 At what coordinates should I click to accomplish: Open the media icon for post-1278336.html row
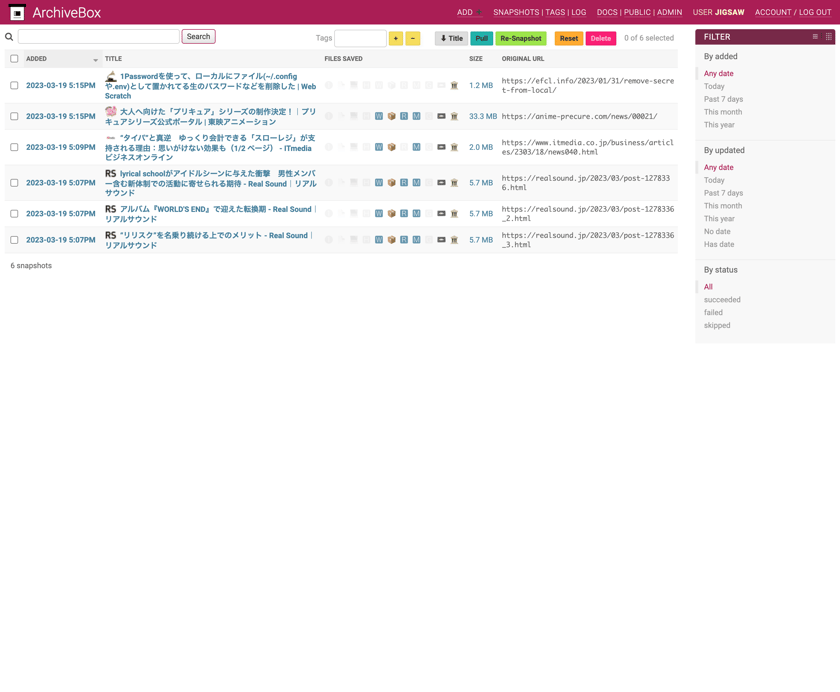coord(441,183)
